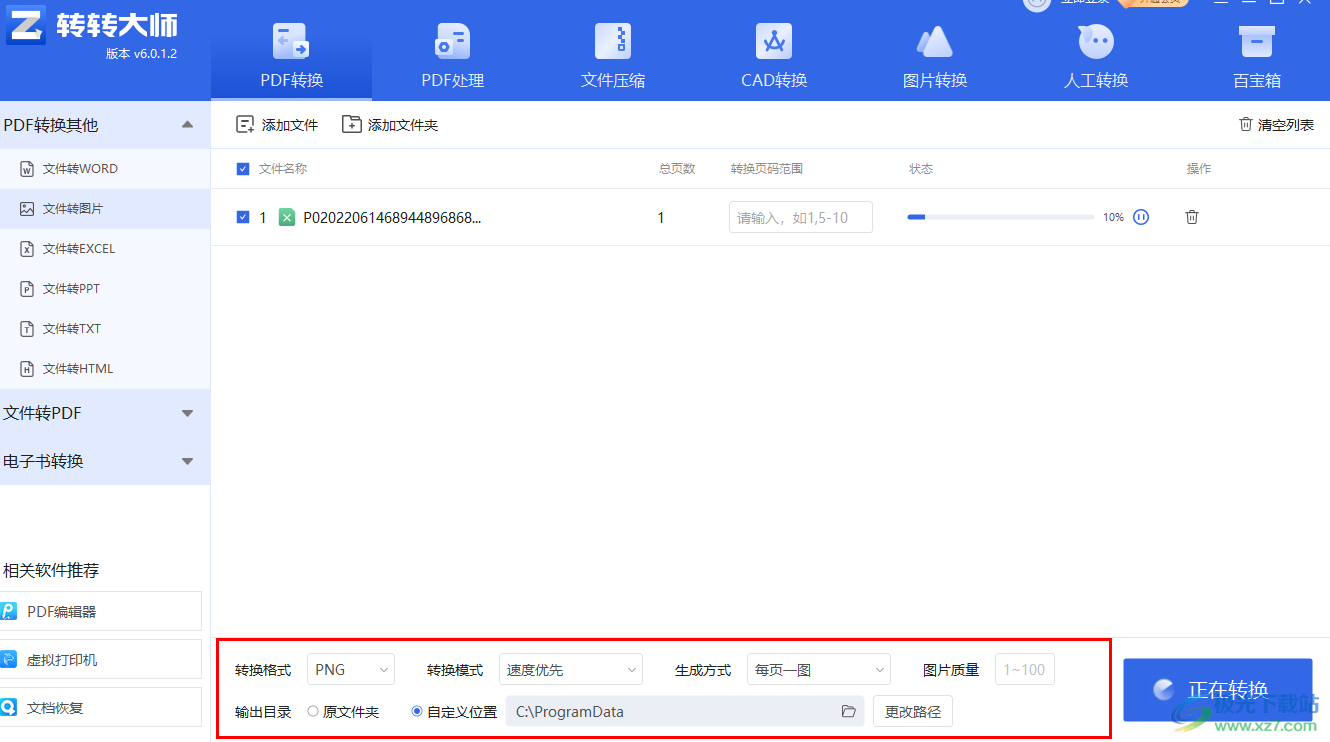Click the 输出目录 label
Screen dimensions: 1330x742
[263, 712]
